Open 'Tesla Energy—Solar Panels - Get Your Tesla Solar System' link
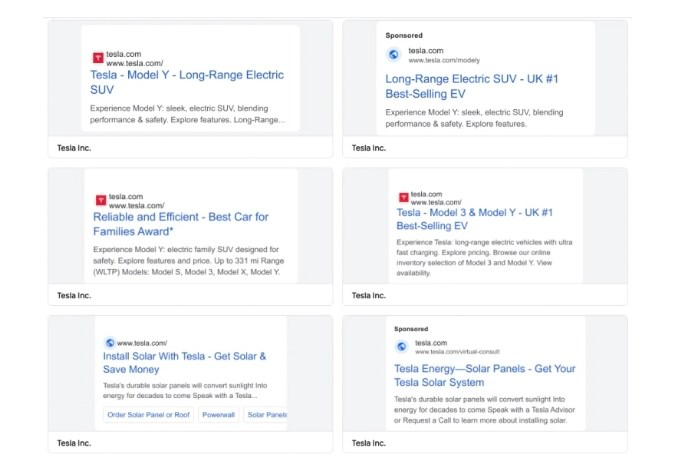691x463 pixels. coord(485,375)
